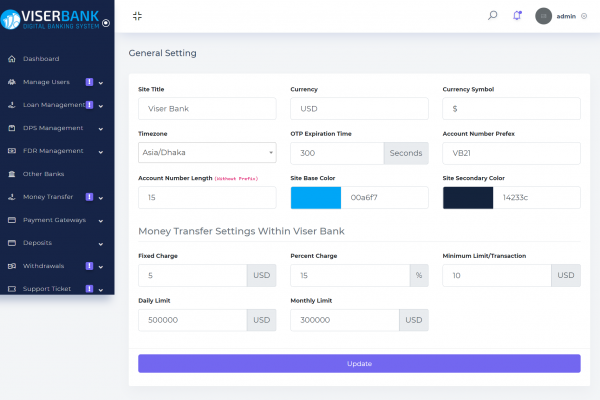Toggle the sidebar pin radio button
The width and height of the screenshot is (600, 400).
tap(106, 23)
